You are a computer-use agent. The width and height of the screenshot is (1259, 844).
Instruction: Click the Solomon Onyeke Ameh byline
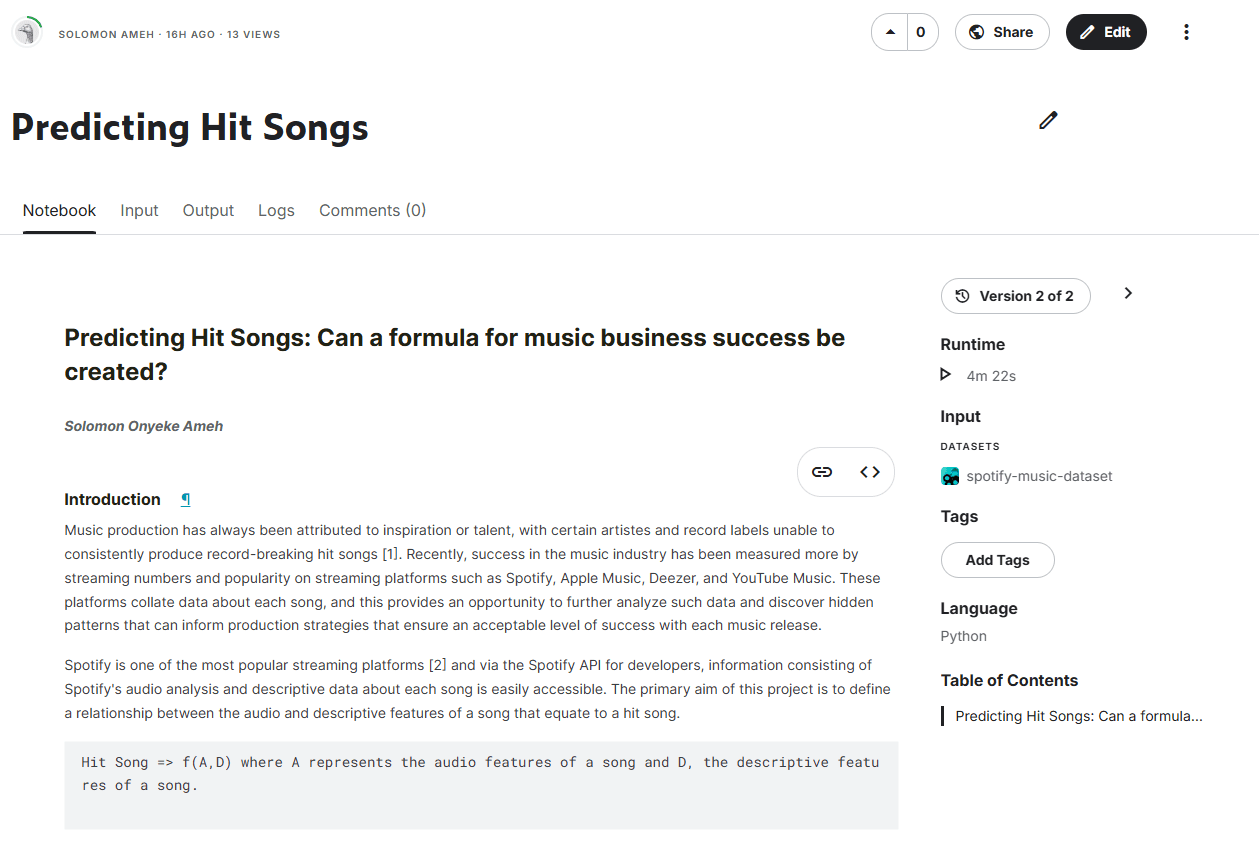[x=144, y=426]
